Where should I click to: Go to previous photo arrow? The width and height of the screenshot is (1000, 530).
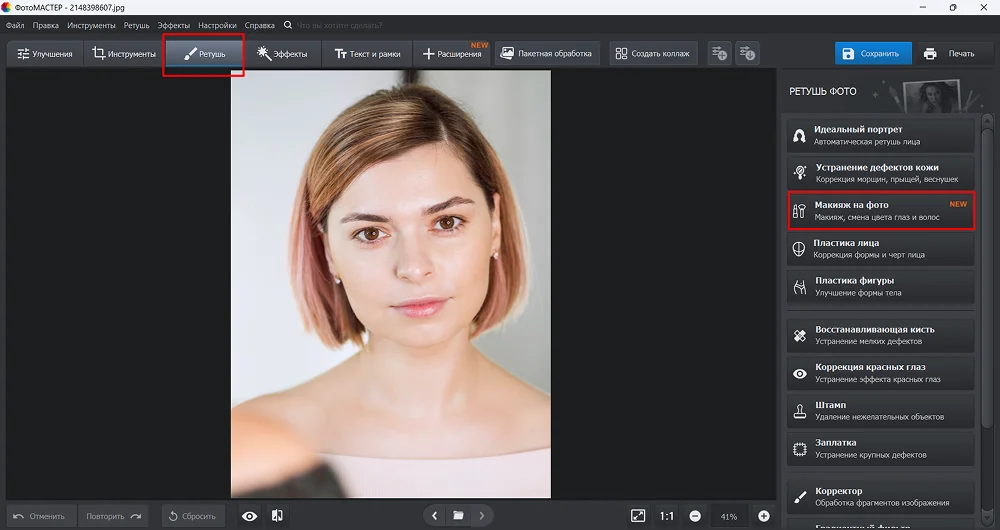click(434, 516)
